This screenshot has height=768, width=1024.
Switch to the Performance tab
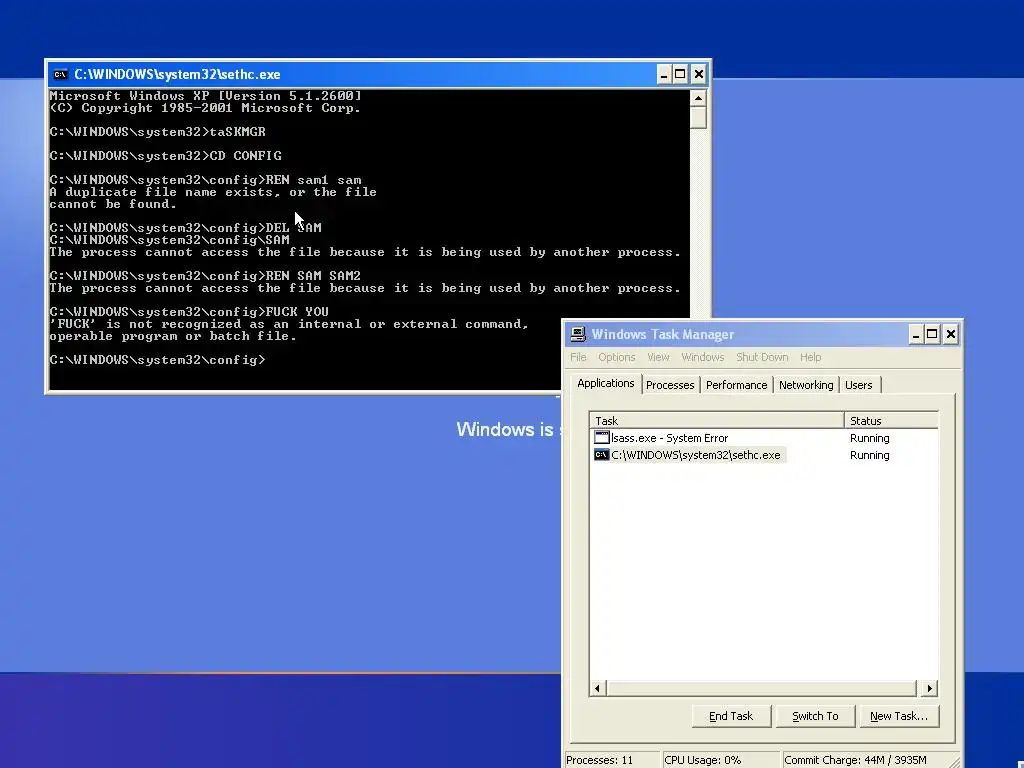coord(737,385)
